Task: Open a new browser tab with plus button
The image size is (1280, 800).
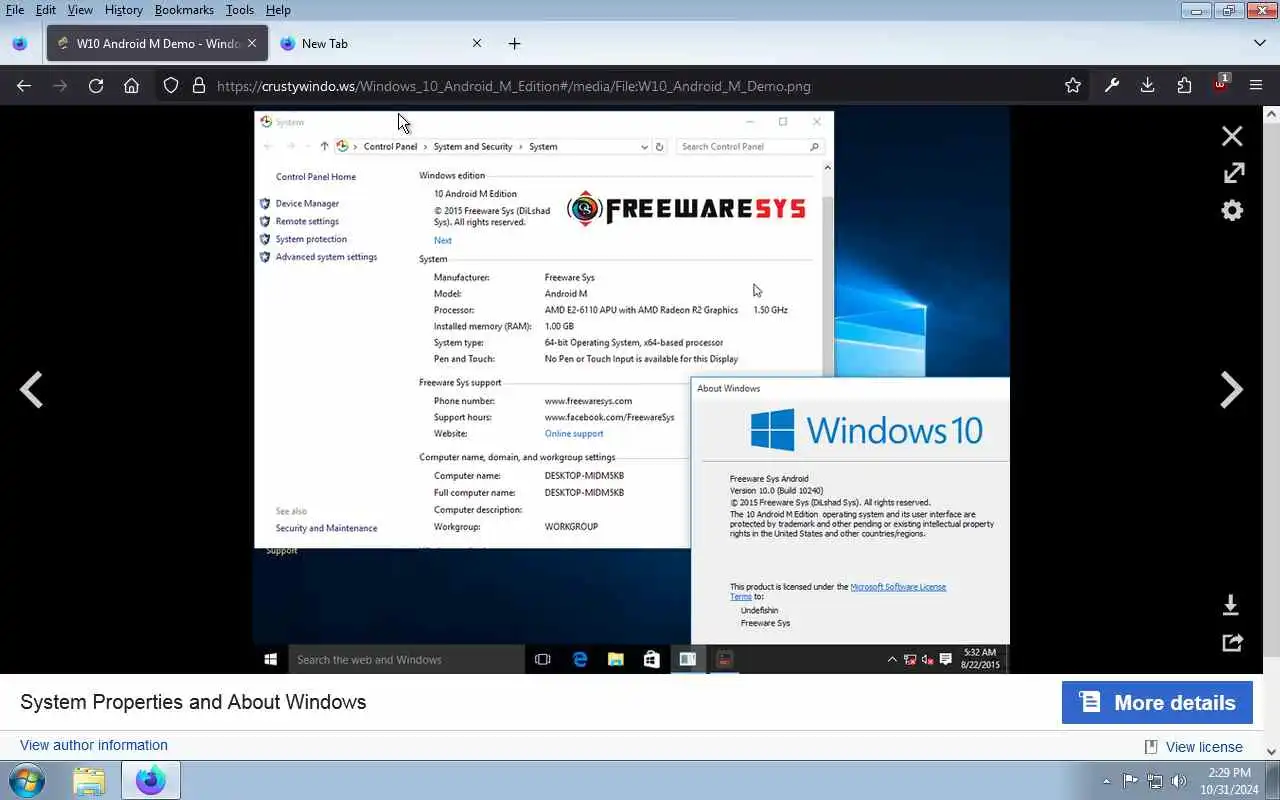Action: coord(514,44)
